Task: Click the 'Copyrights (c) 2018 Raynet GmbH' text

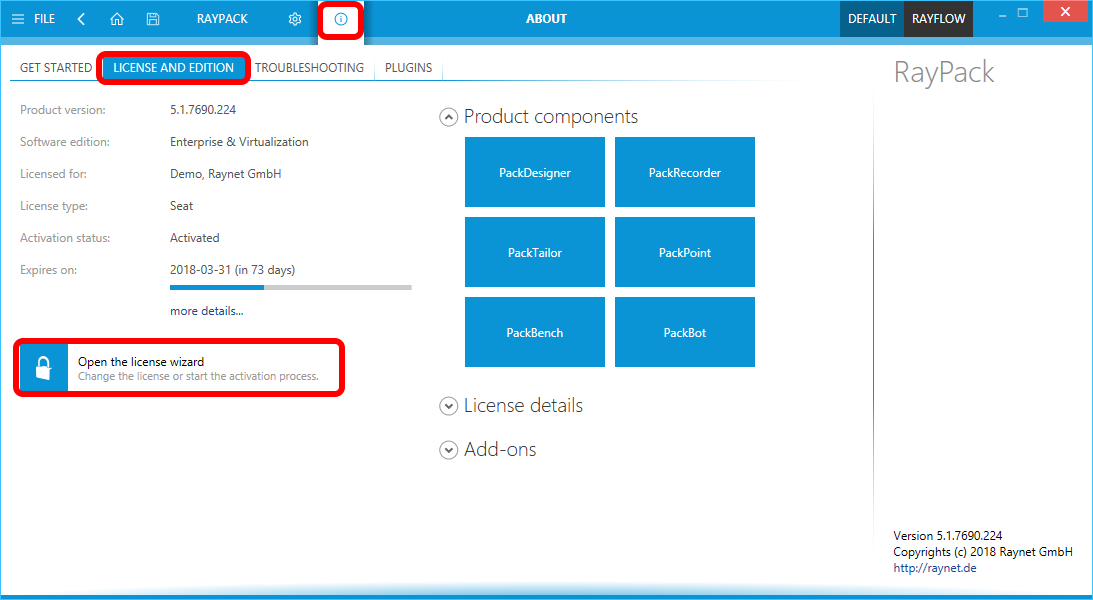Action: (x=983, y=552)
